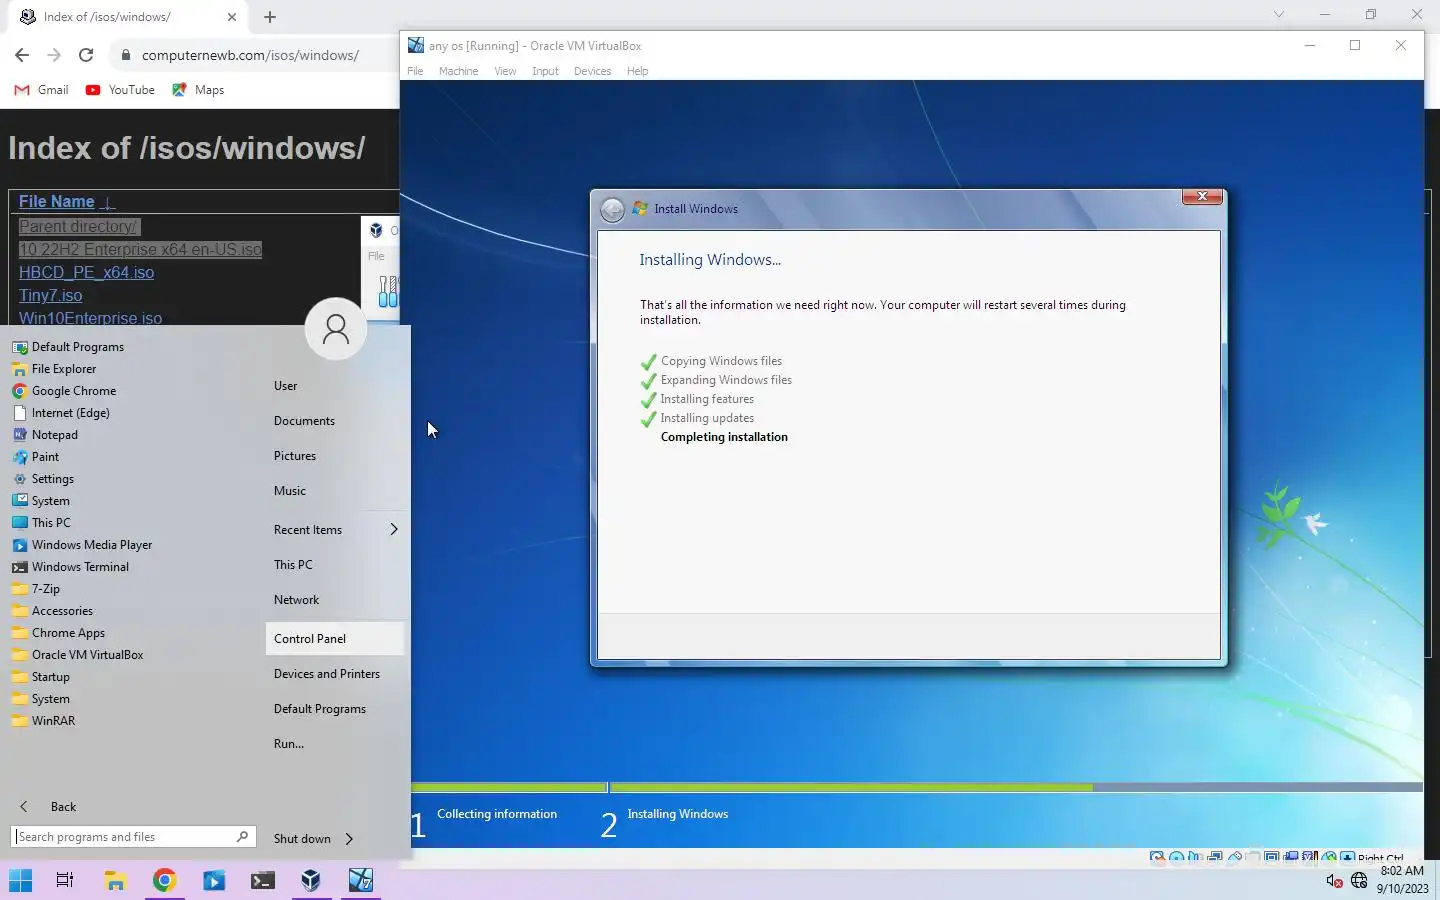Open Chrome tab search dropdown

(1278, 15)
